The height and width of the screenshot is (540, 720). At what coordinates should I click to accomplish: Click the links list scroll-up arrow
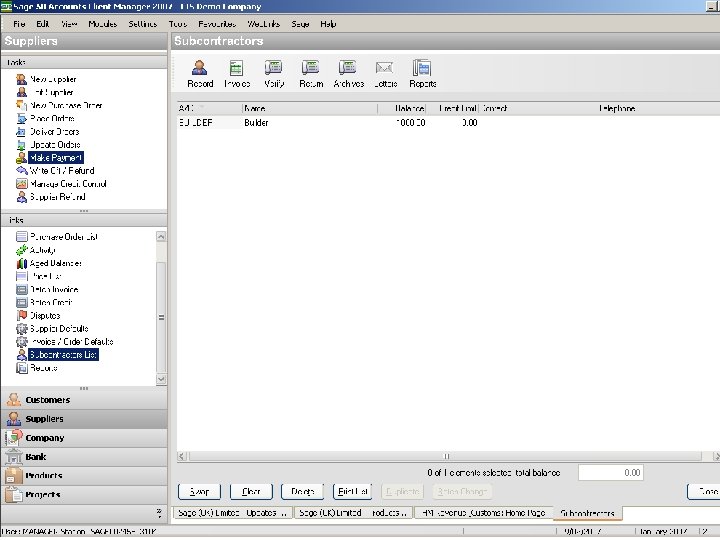[x=161, y=236]
